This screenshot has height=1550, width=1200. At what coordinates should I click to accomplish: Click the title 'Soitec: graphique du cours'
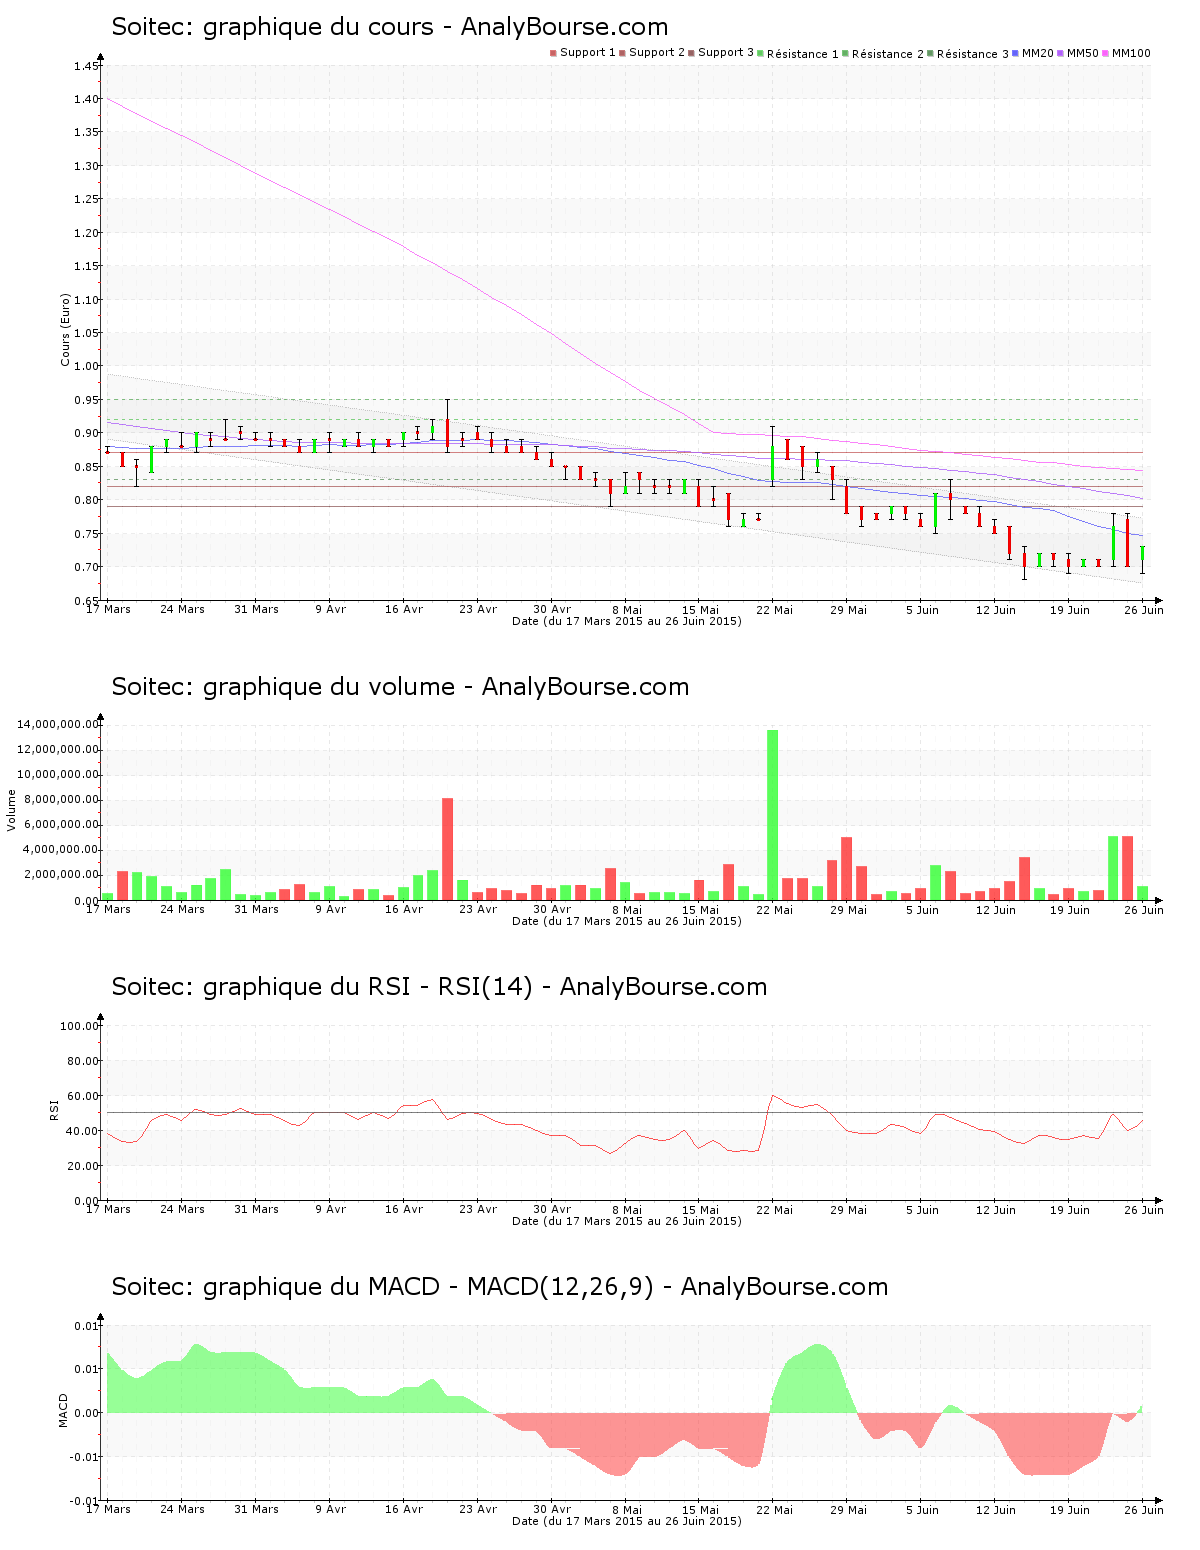(x=273, y=27)
